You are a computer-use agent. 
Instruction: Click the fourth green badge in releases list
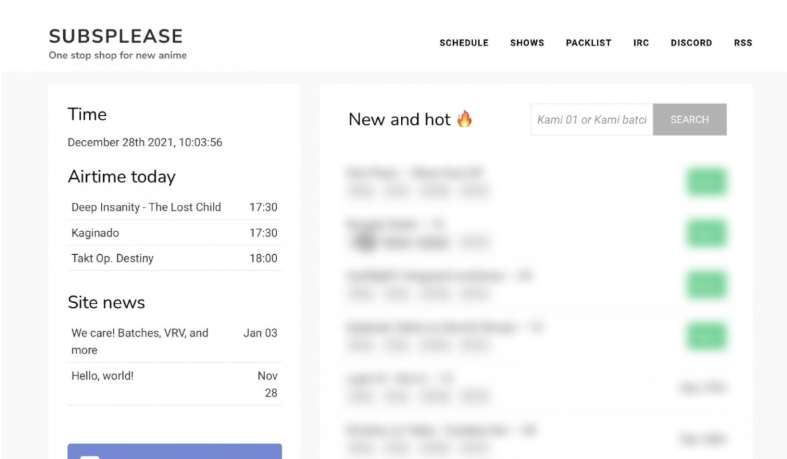pyautogui.click(x=707, y=336)
